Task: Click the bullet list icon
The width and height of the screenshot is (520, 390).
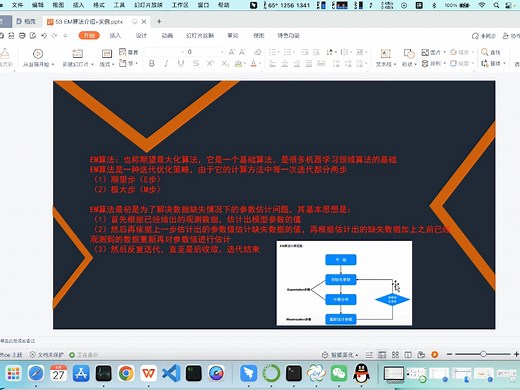Action: coord(272,52)
